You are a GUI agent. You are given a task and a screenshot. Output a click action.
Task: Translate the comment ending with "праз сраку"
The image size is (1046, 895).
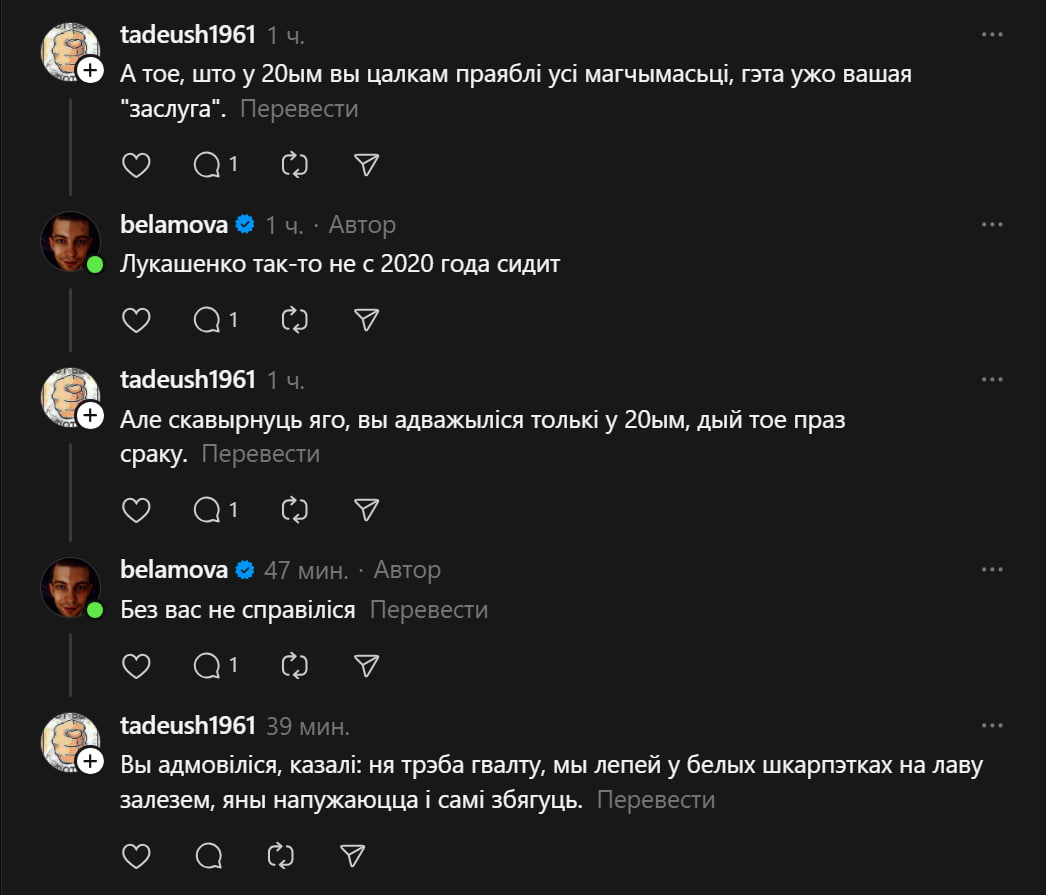coord(261,454)
